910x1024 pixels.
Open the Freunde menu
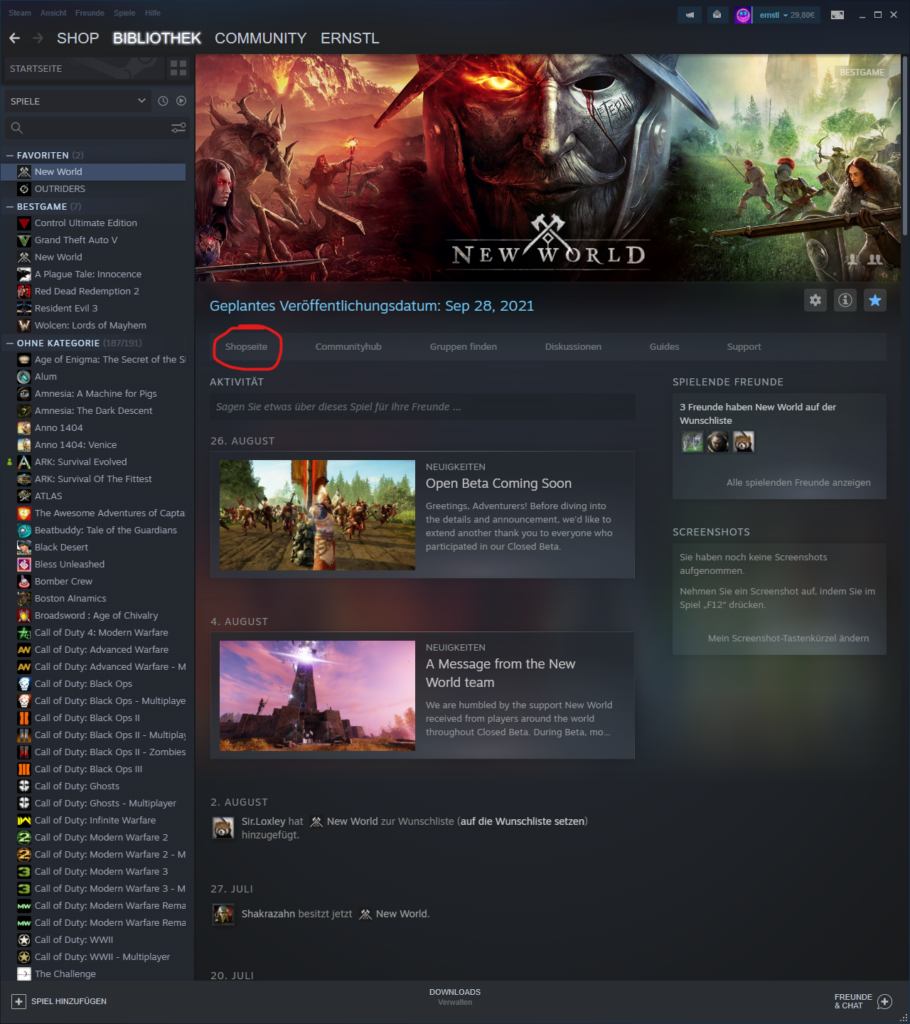89,13
